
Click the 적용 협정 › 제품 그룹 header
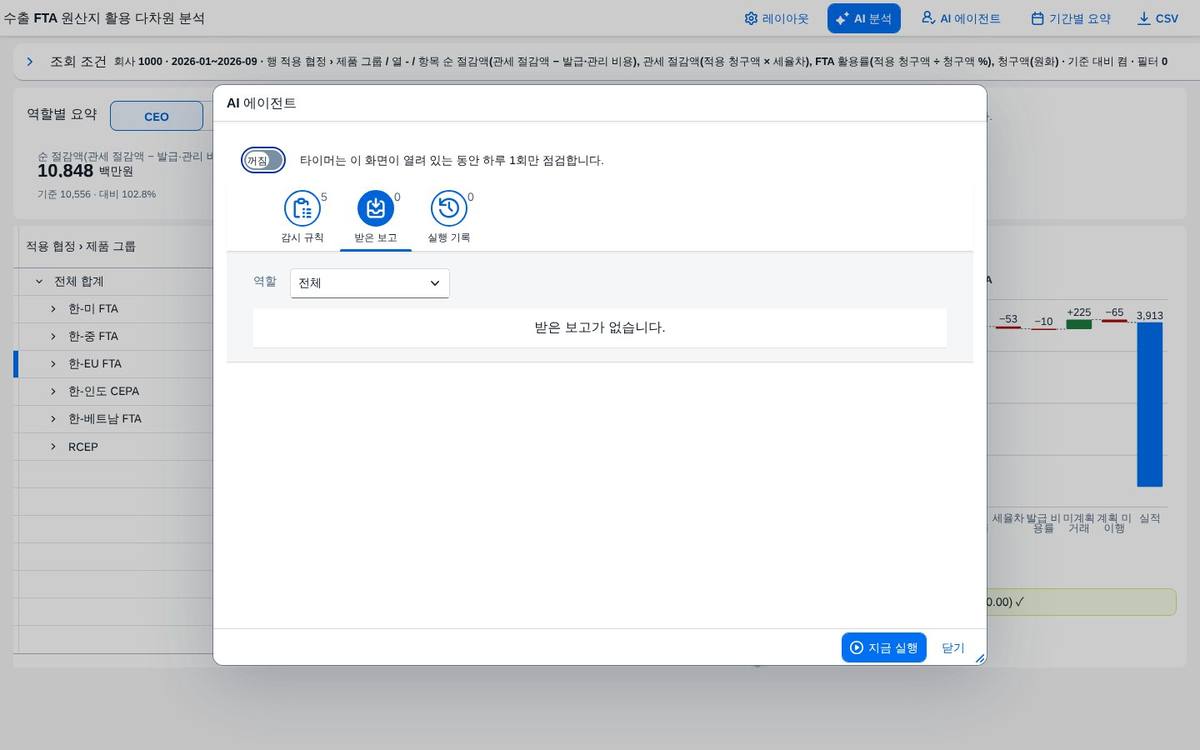coord(81,246)
